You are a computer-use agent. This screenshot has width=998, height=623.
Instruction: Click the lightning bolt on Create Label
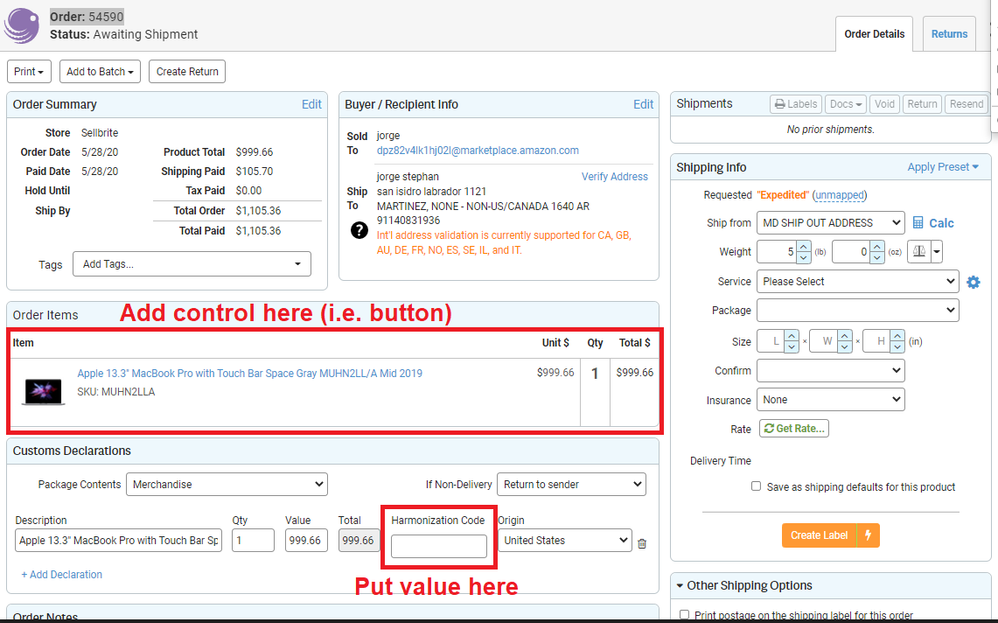pos(868,535)
